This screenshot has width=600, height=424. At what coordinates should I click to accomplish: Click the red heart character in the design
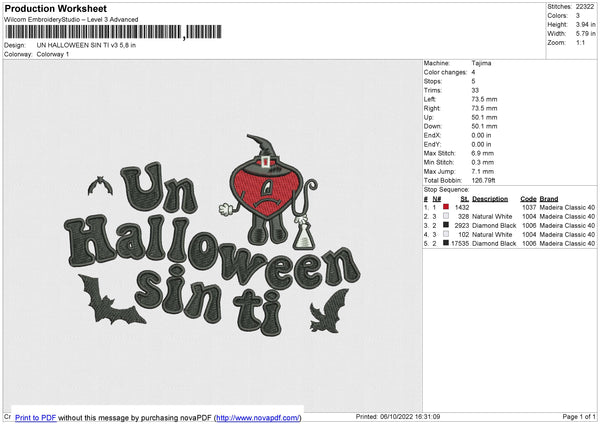(x=267, y=193)
